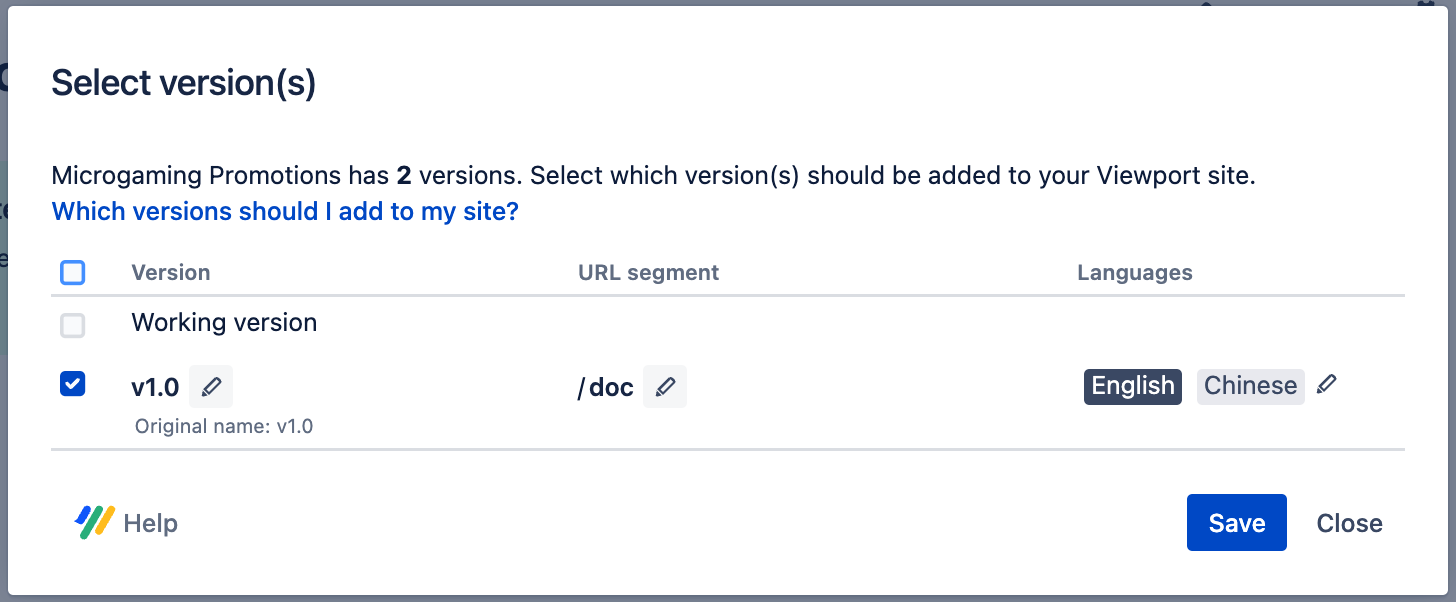
Task: Click the Working version row label
Action: (x=224, y=323)
